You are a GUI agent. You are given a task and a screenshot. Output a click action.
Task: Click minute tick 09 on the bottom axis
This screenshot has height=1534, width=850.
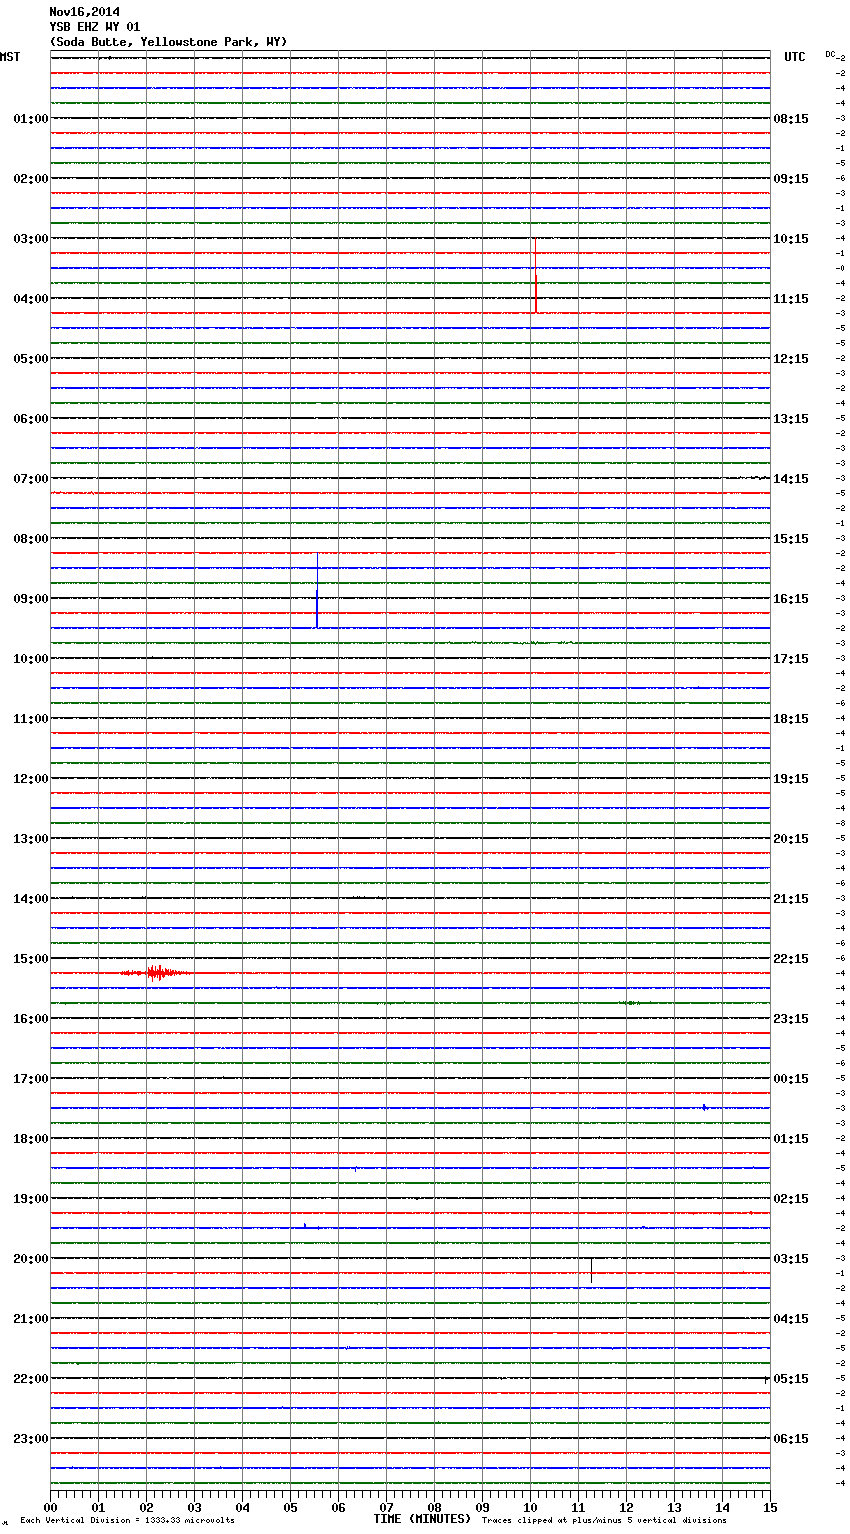click(x=482, y=1507)
